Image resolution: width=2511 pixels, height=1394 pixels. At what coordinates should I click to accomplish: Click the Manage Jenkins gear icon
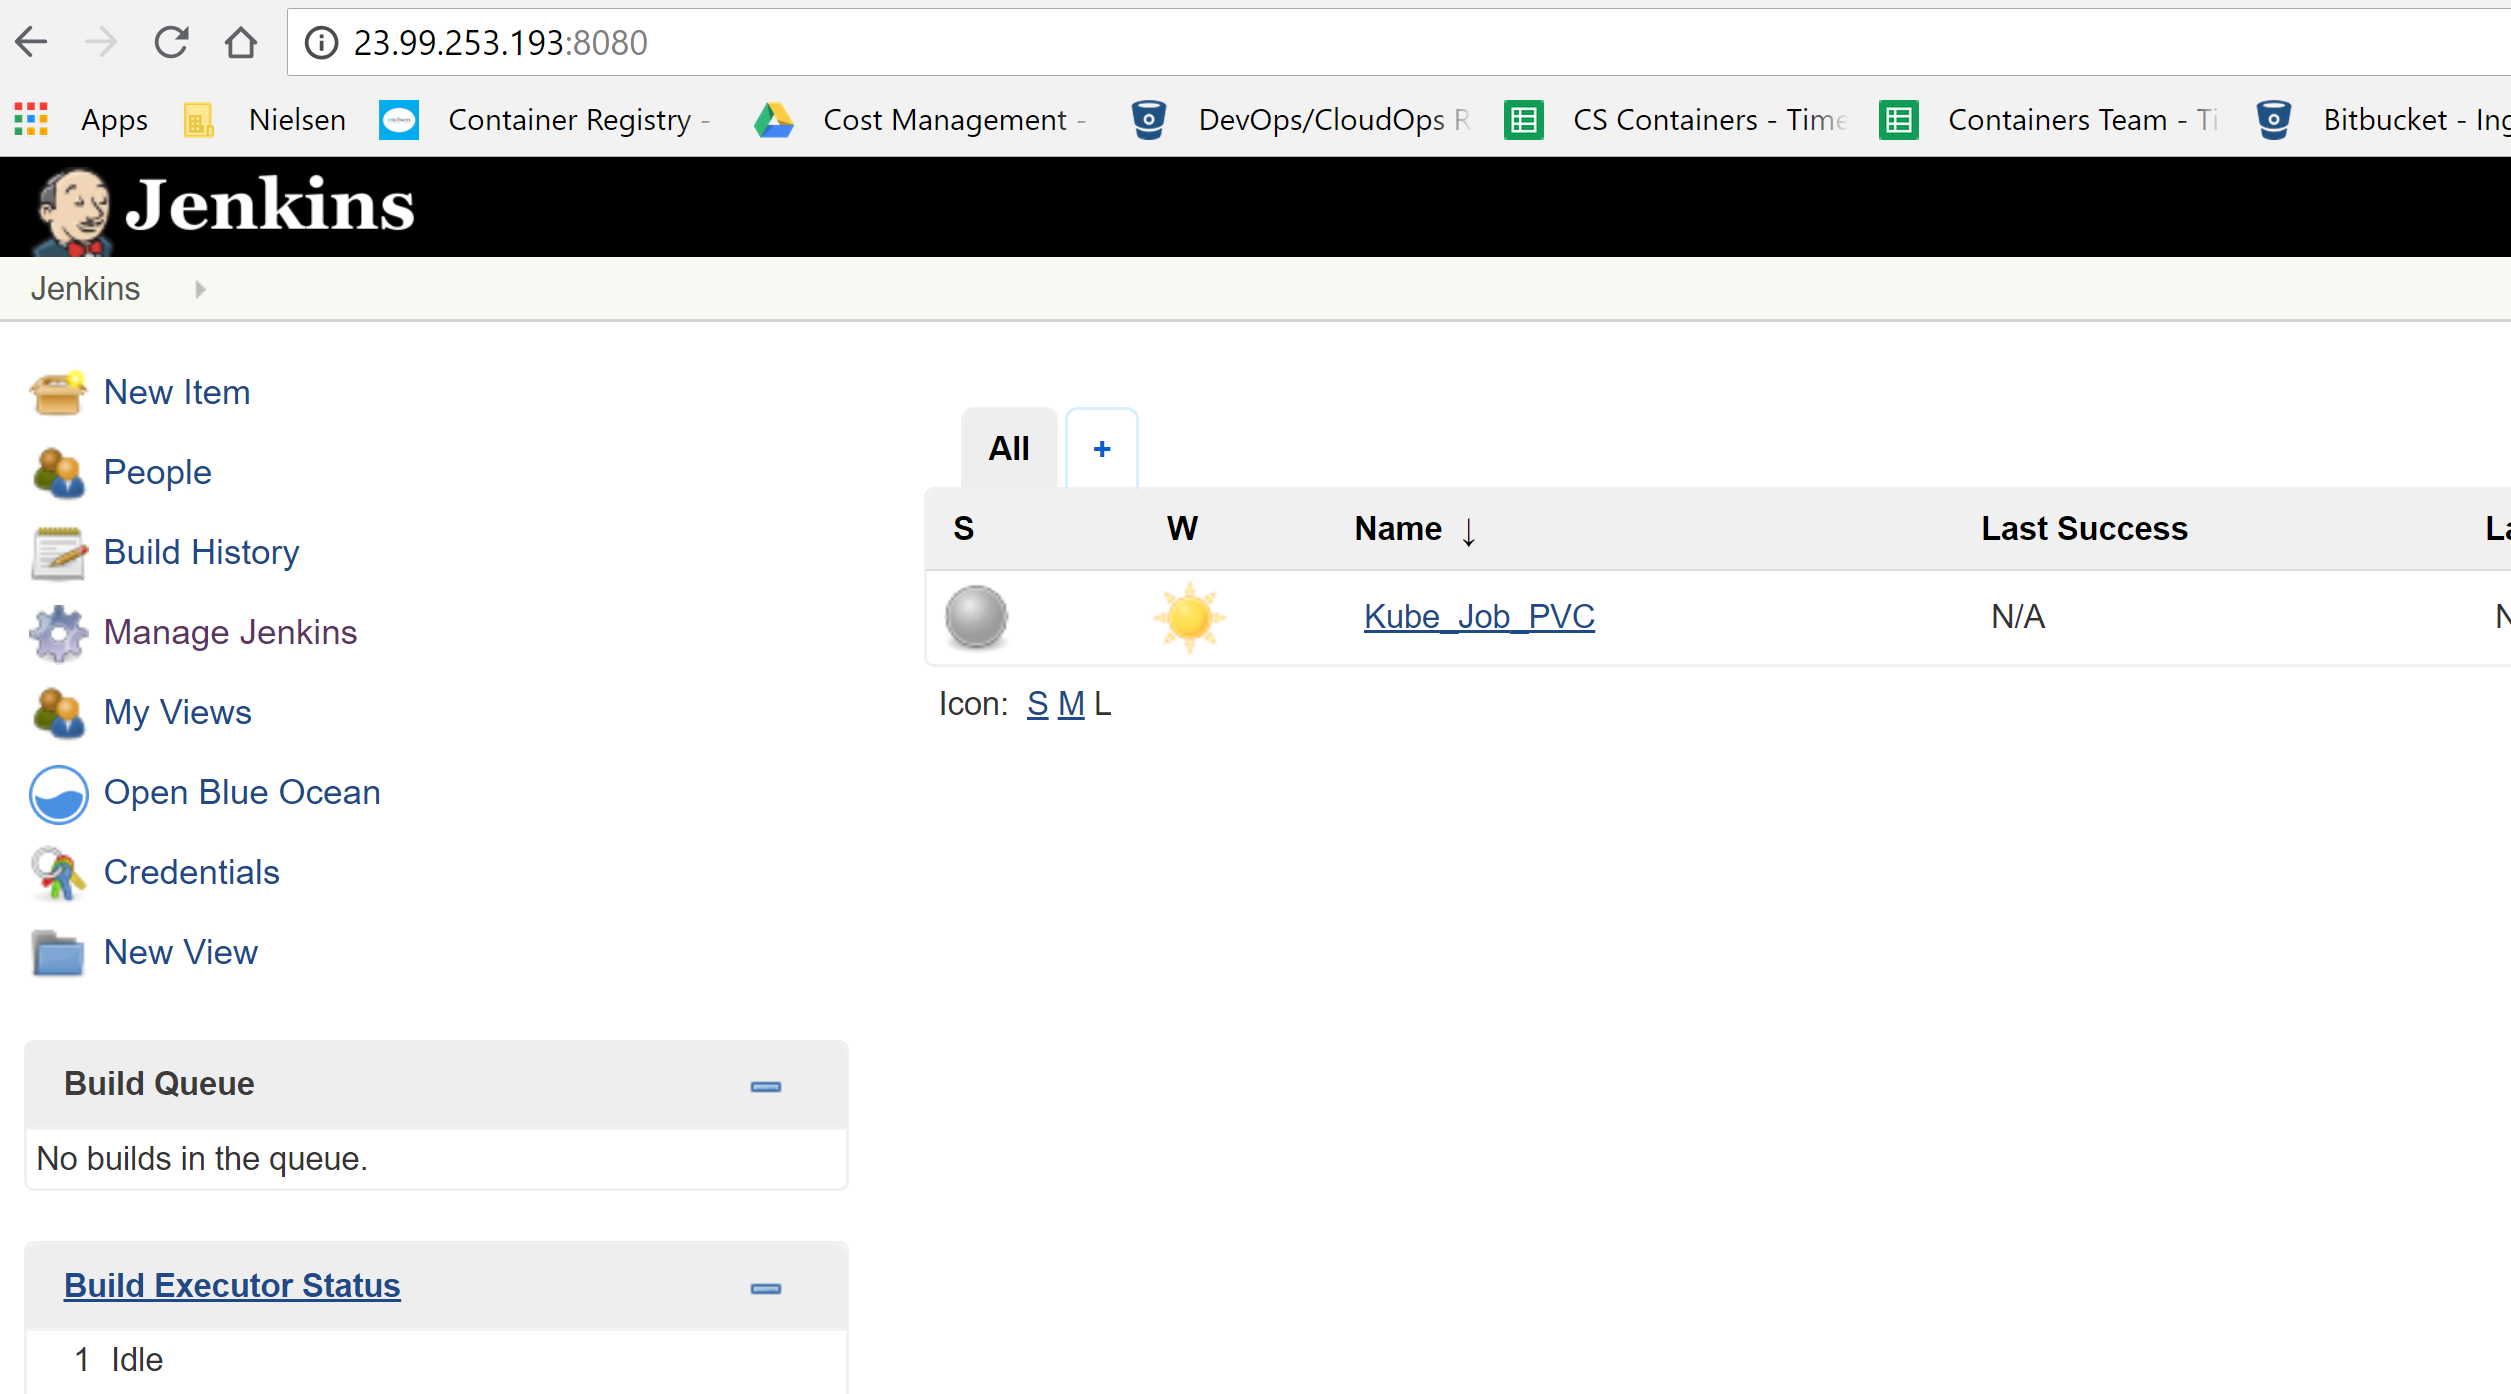tap(58, 633)
